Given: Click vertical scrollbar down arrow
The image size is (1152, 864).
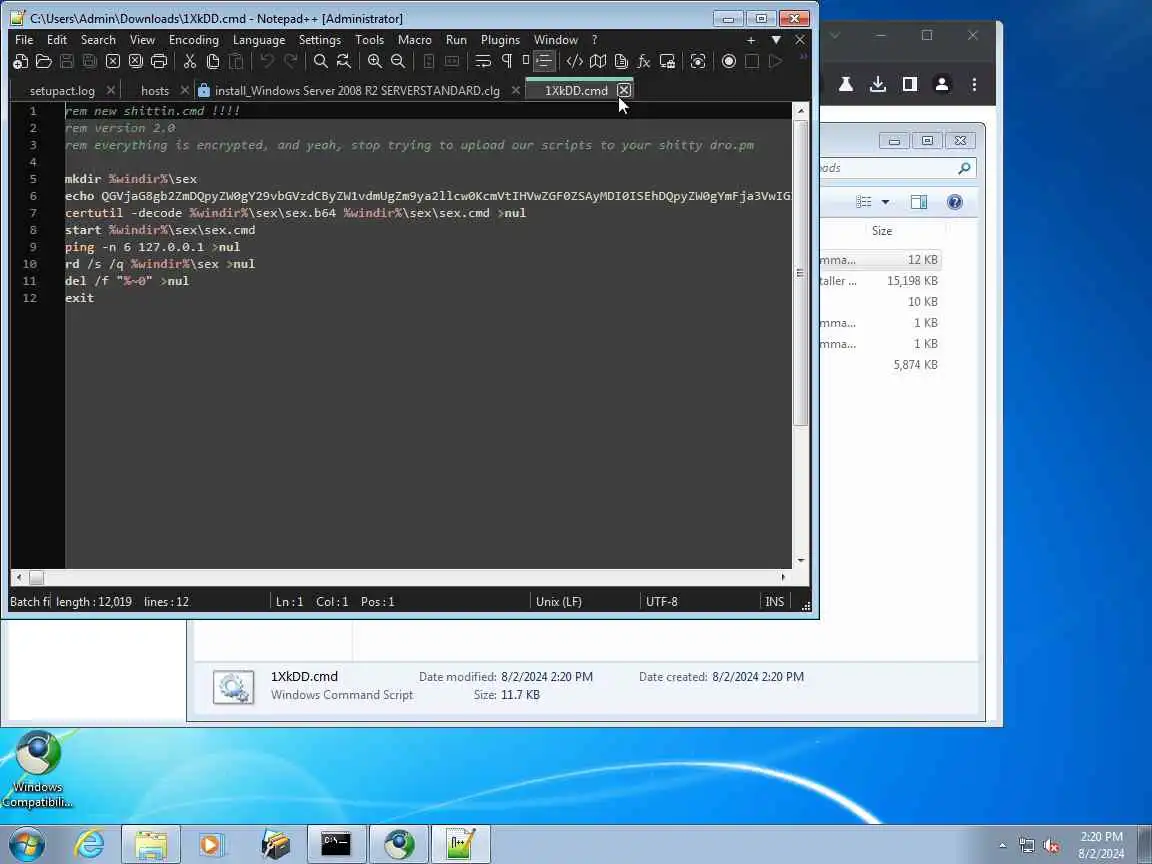Looking at the screenshot, I should 801,561.
